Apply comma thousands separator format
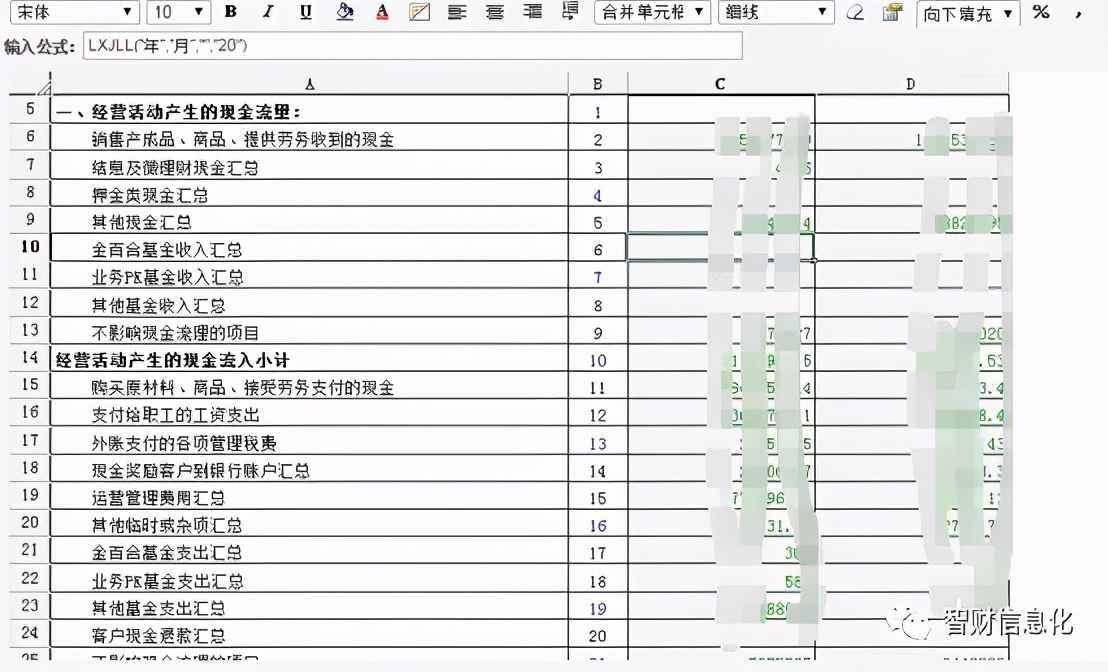Image resolution: width=1108 pixels, height=672 pixels. [1078, 13]
